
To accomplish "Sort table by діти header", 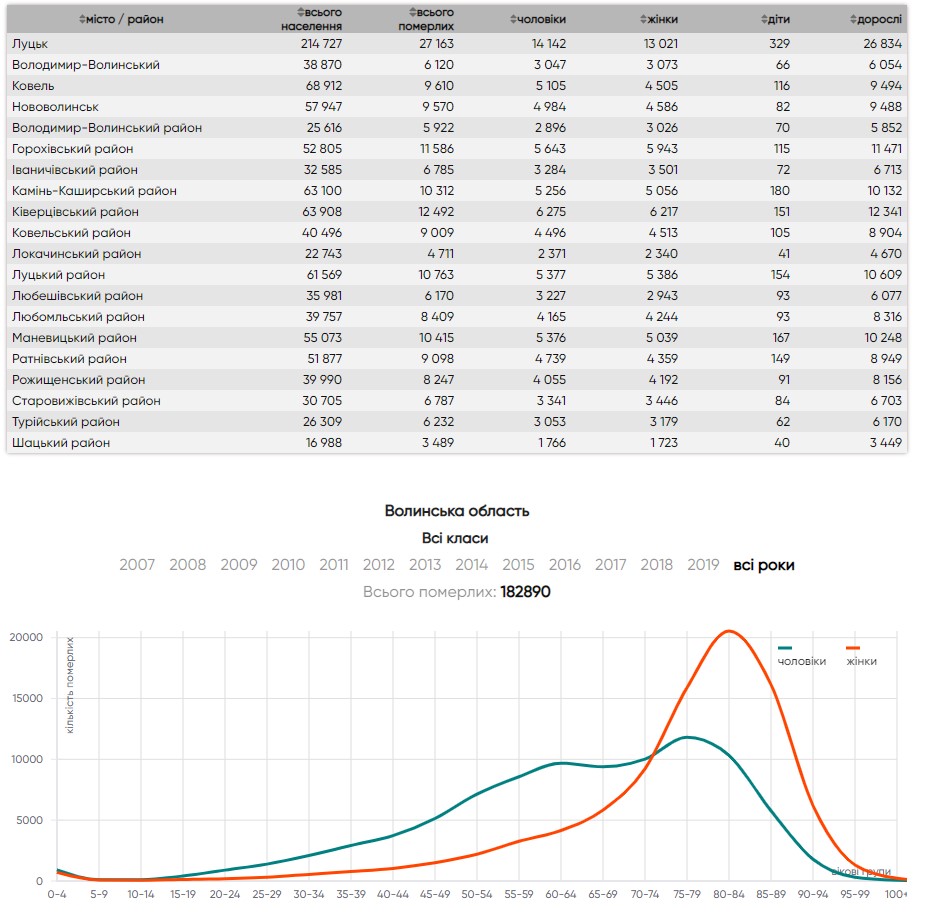I will [x=775, y=19].
